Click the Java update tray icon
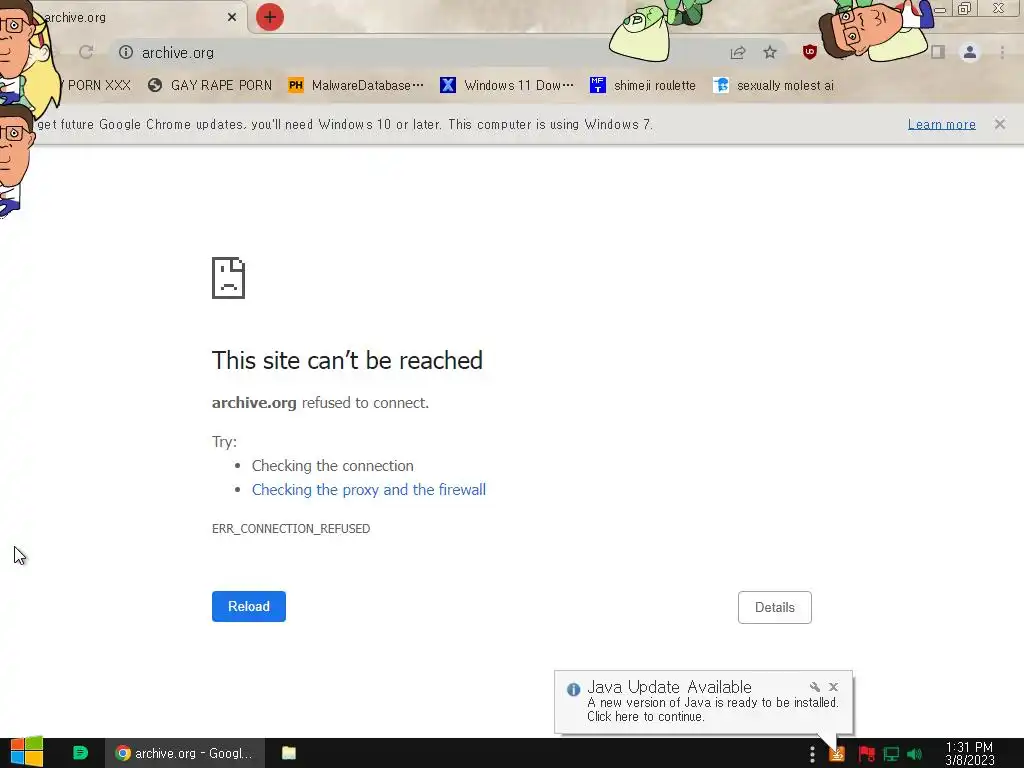This screenshot has width=1024, height=768. click(837, 754)
